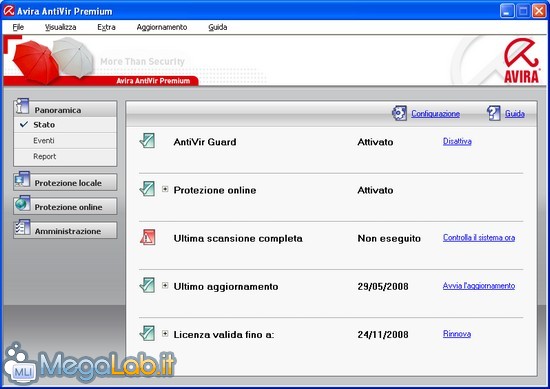Open the Amministrazione section
The height and width of the screenshot is (389, 550).
(65, 230)
